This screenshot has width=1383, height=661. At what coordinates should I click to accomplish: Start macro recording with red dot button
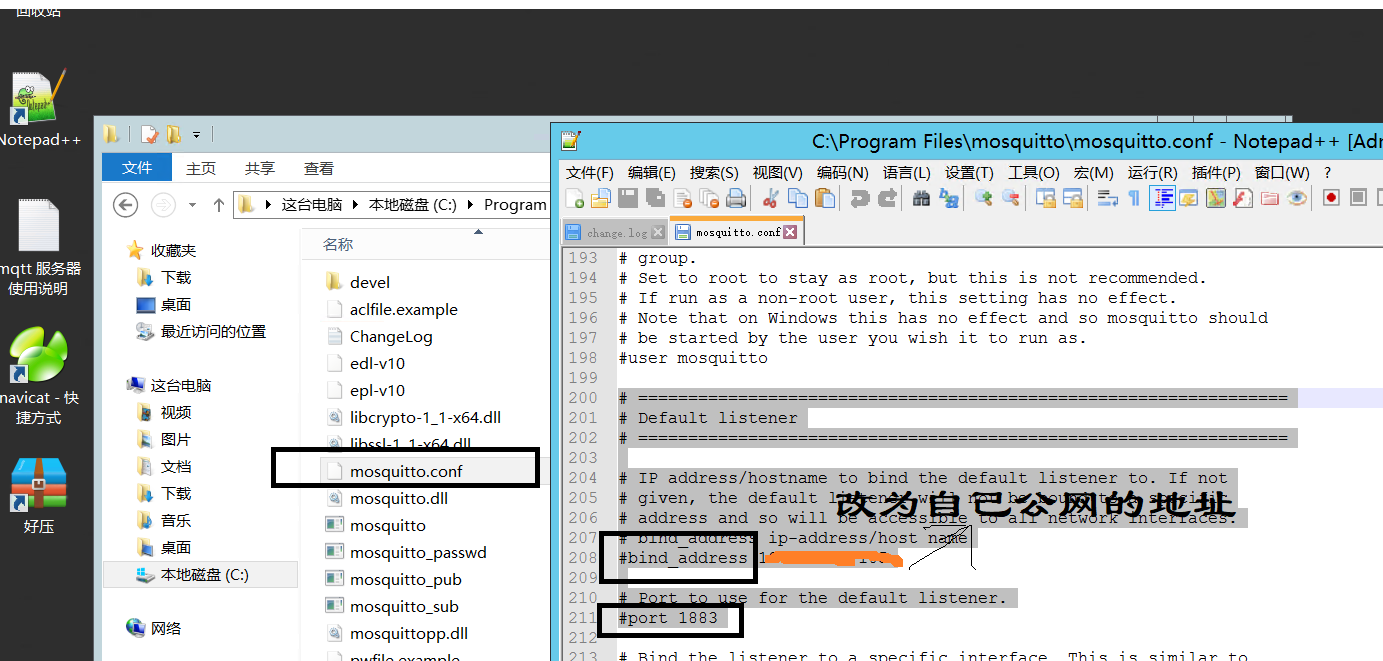click(x=1331, y=198)
